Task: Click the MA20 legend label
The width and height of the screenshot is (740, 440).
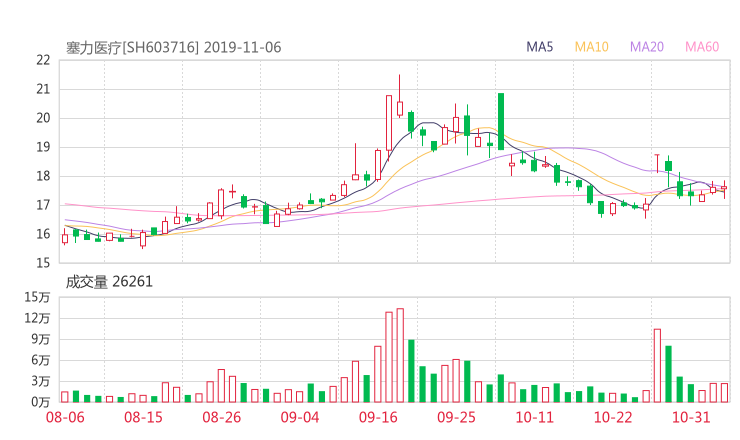Action: 647,47
